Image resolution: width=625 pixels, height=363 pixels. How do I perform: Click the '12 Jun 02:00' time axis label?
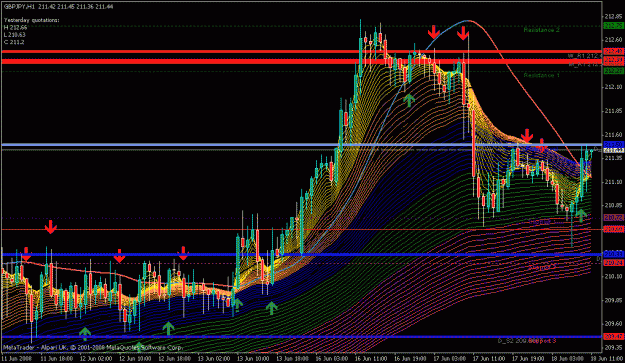pyautogui.click(x=96, y=359)
